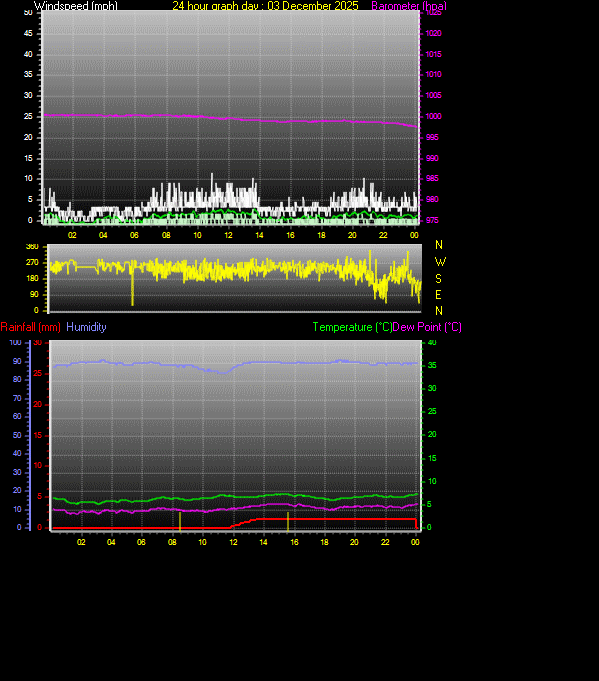
Task: Click the 'Windspeed (mph)' chart title
Action: pyautogui.click(x=76, y=6)
